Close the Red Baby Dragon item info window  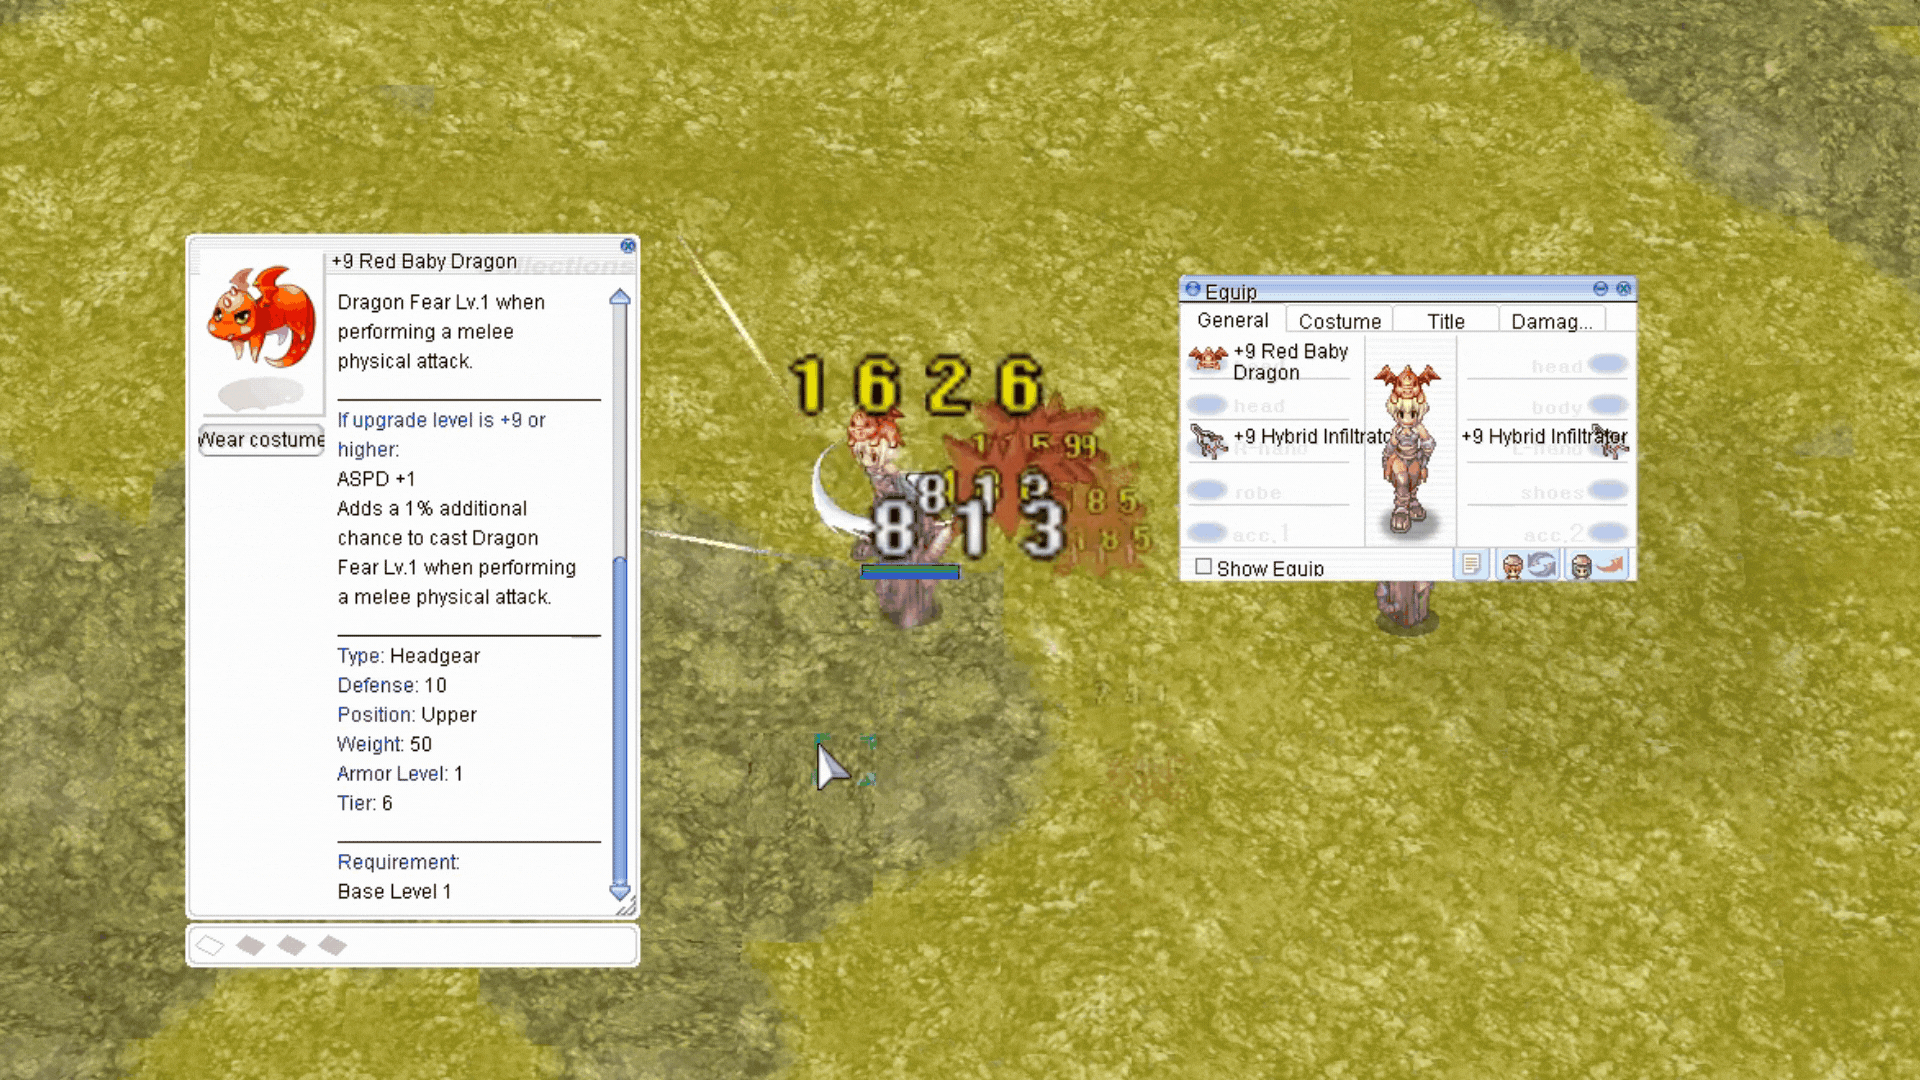click(x=628, y=246)
